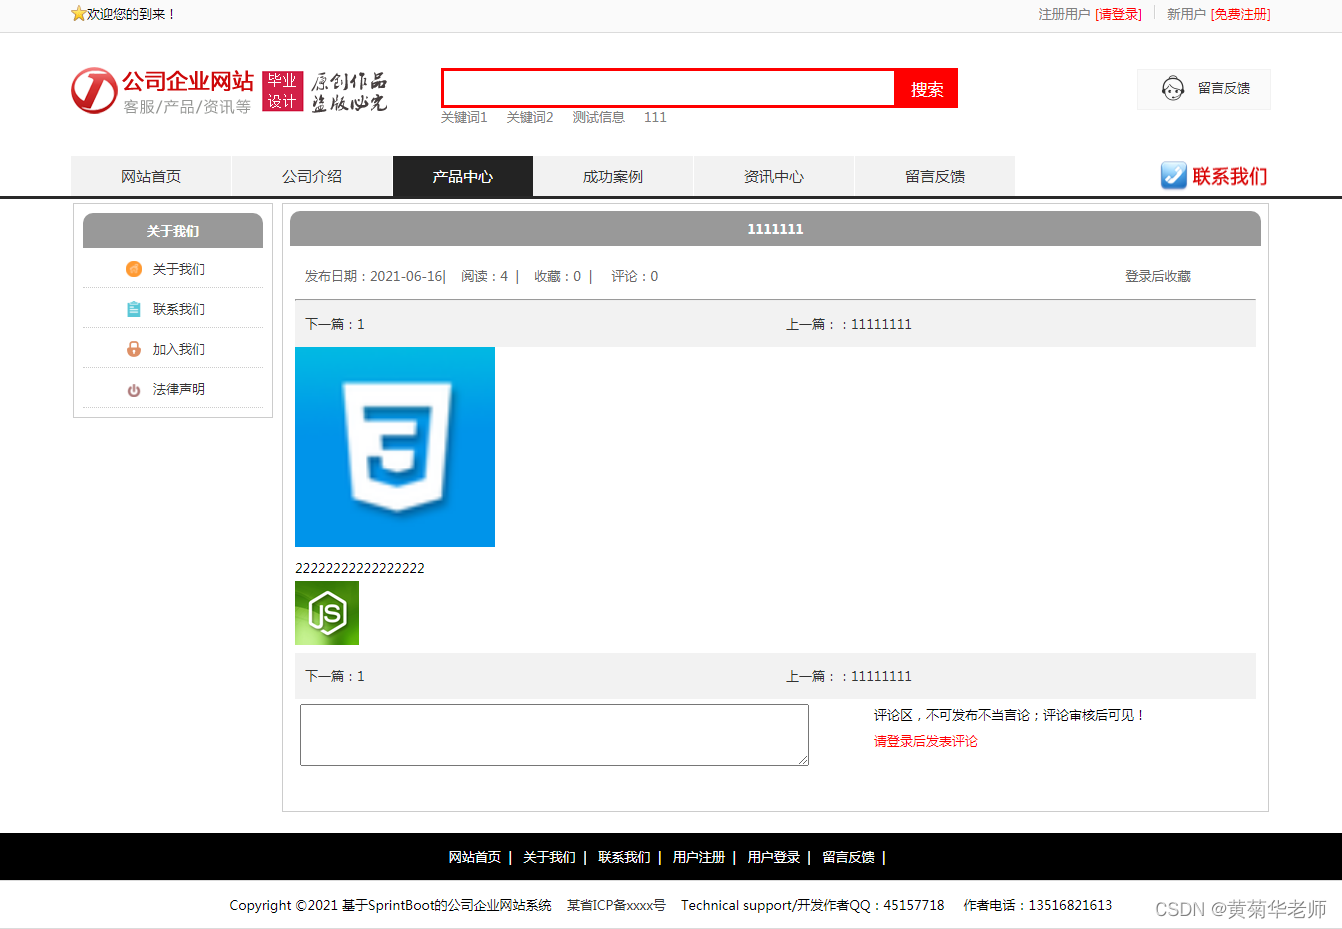Click the red company logo
Viewport: 1342px width, 929px height.
[93, 90]
